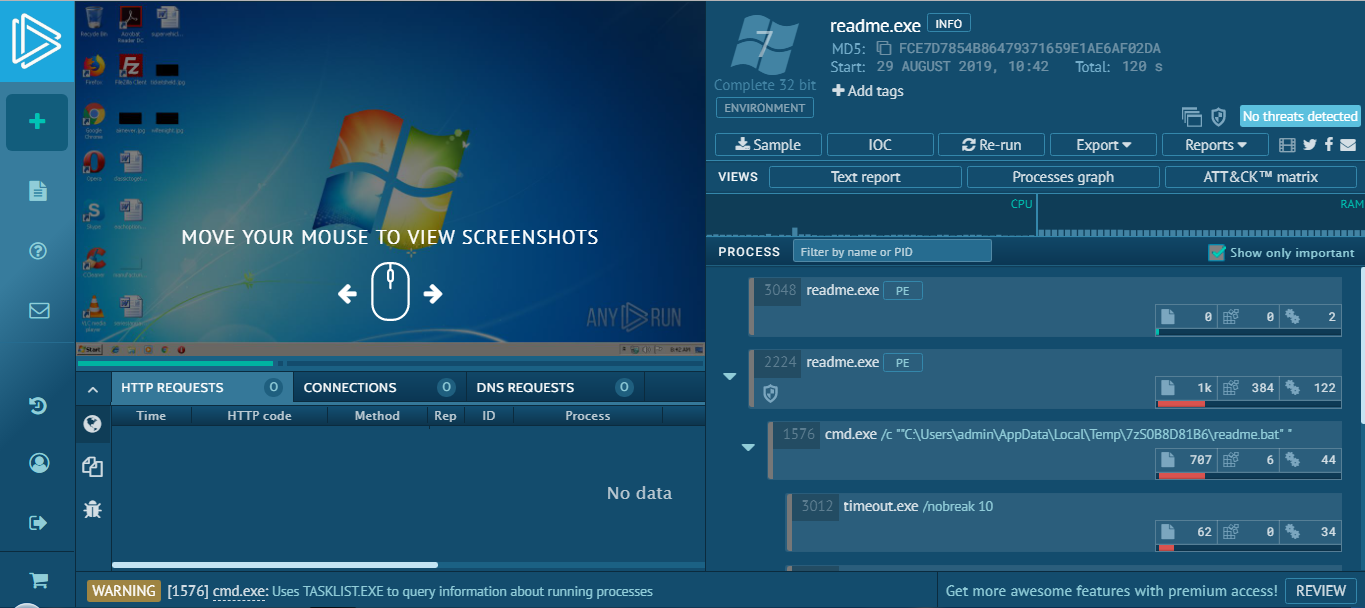Switch to DNS REQUESTS tab

coord(555,387)
